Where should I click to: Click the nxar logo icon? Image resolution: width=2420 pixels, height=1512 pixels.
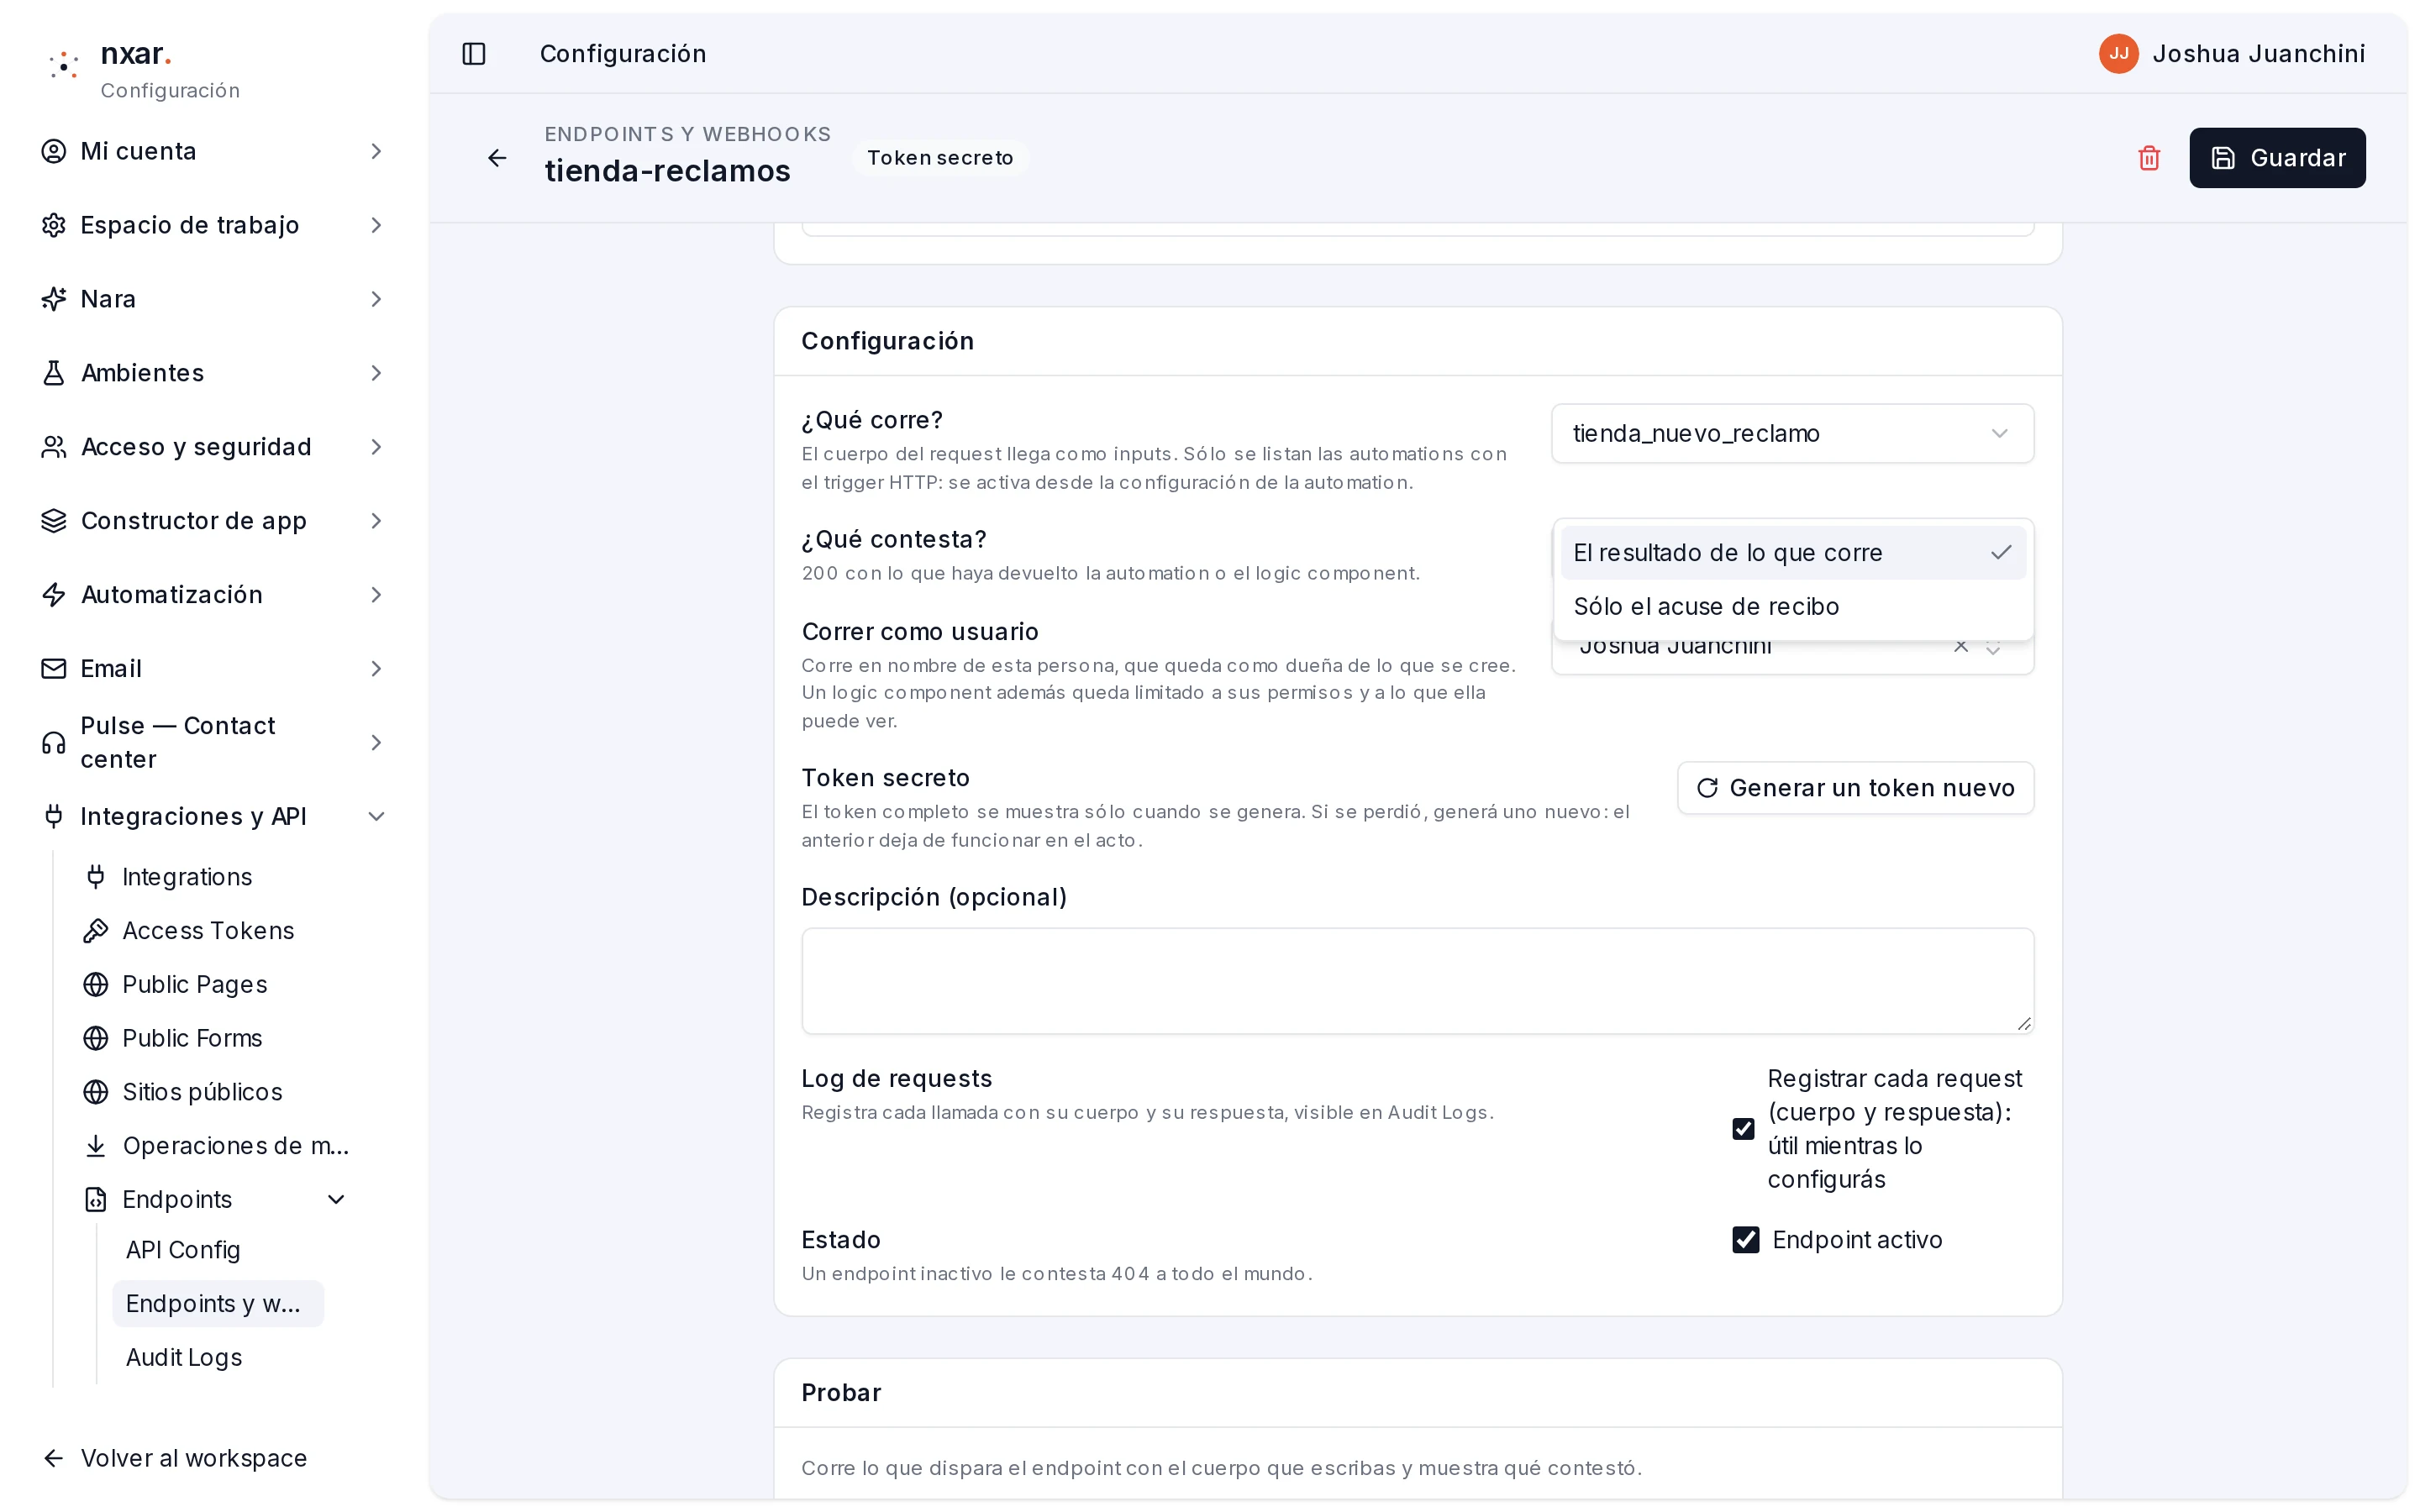64,65
